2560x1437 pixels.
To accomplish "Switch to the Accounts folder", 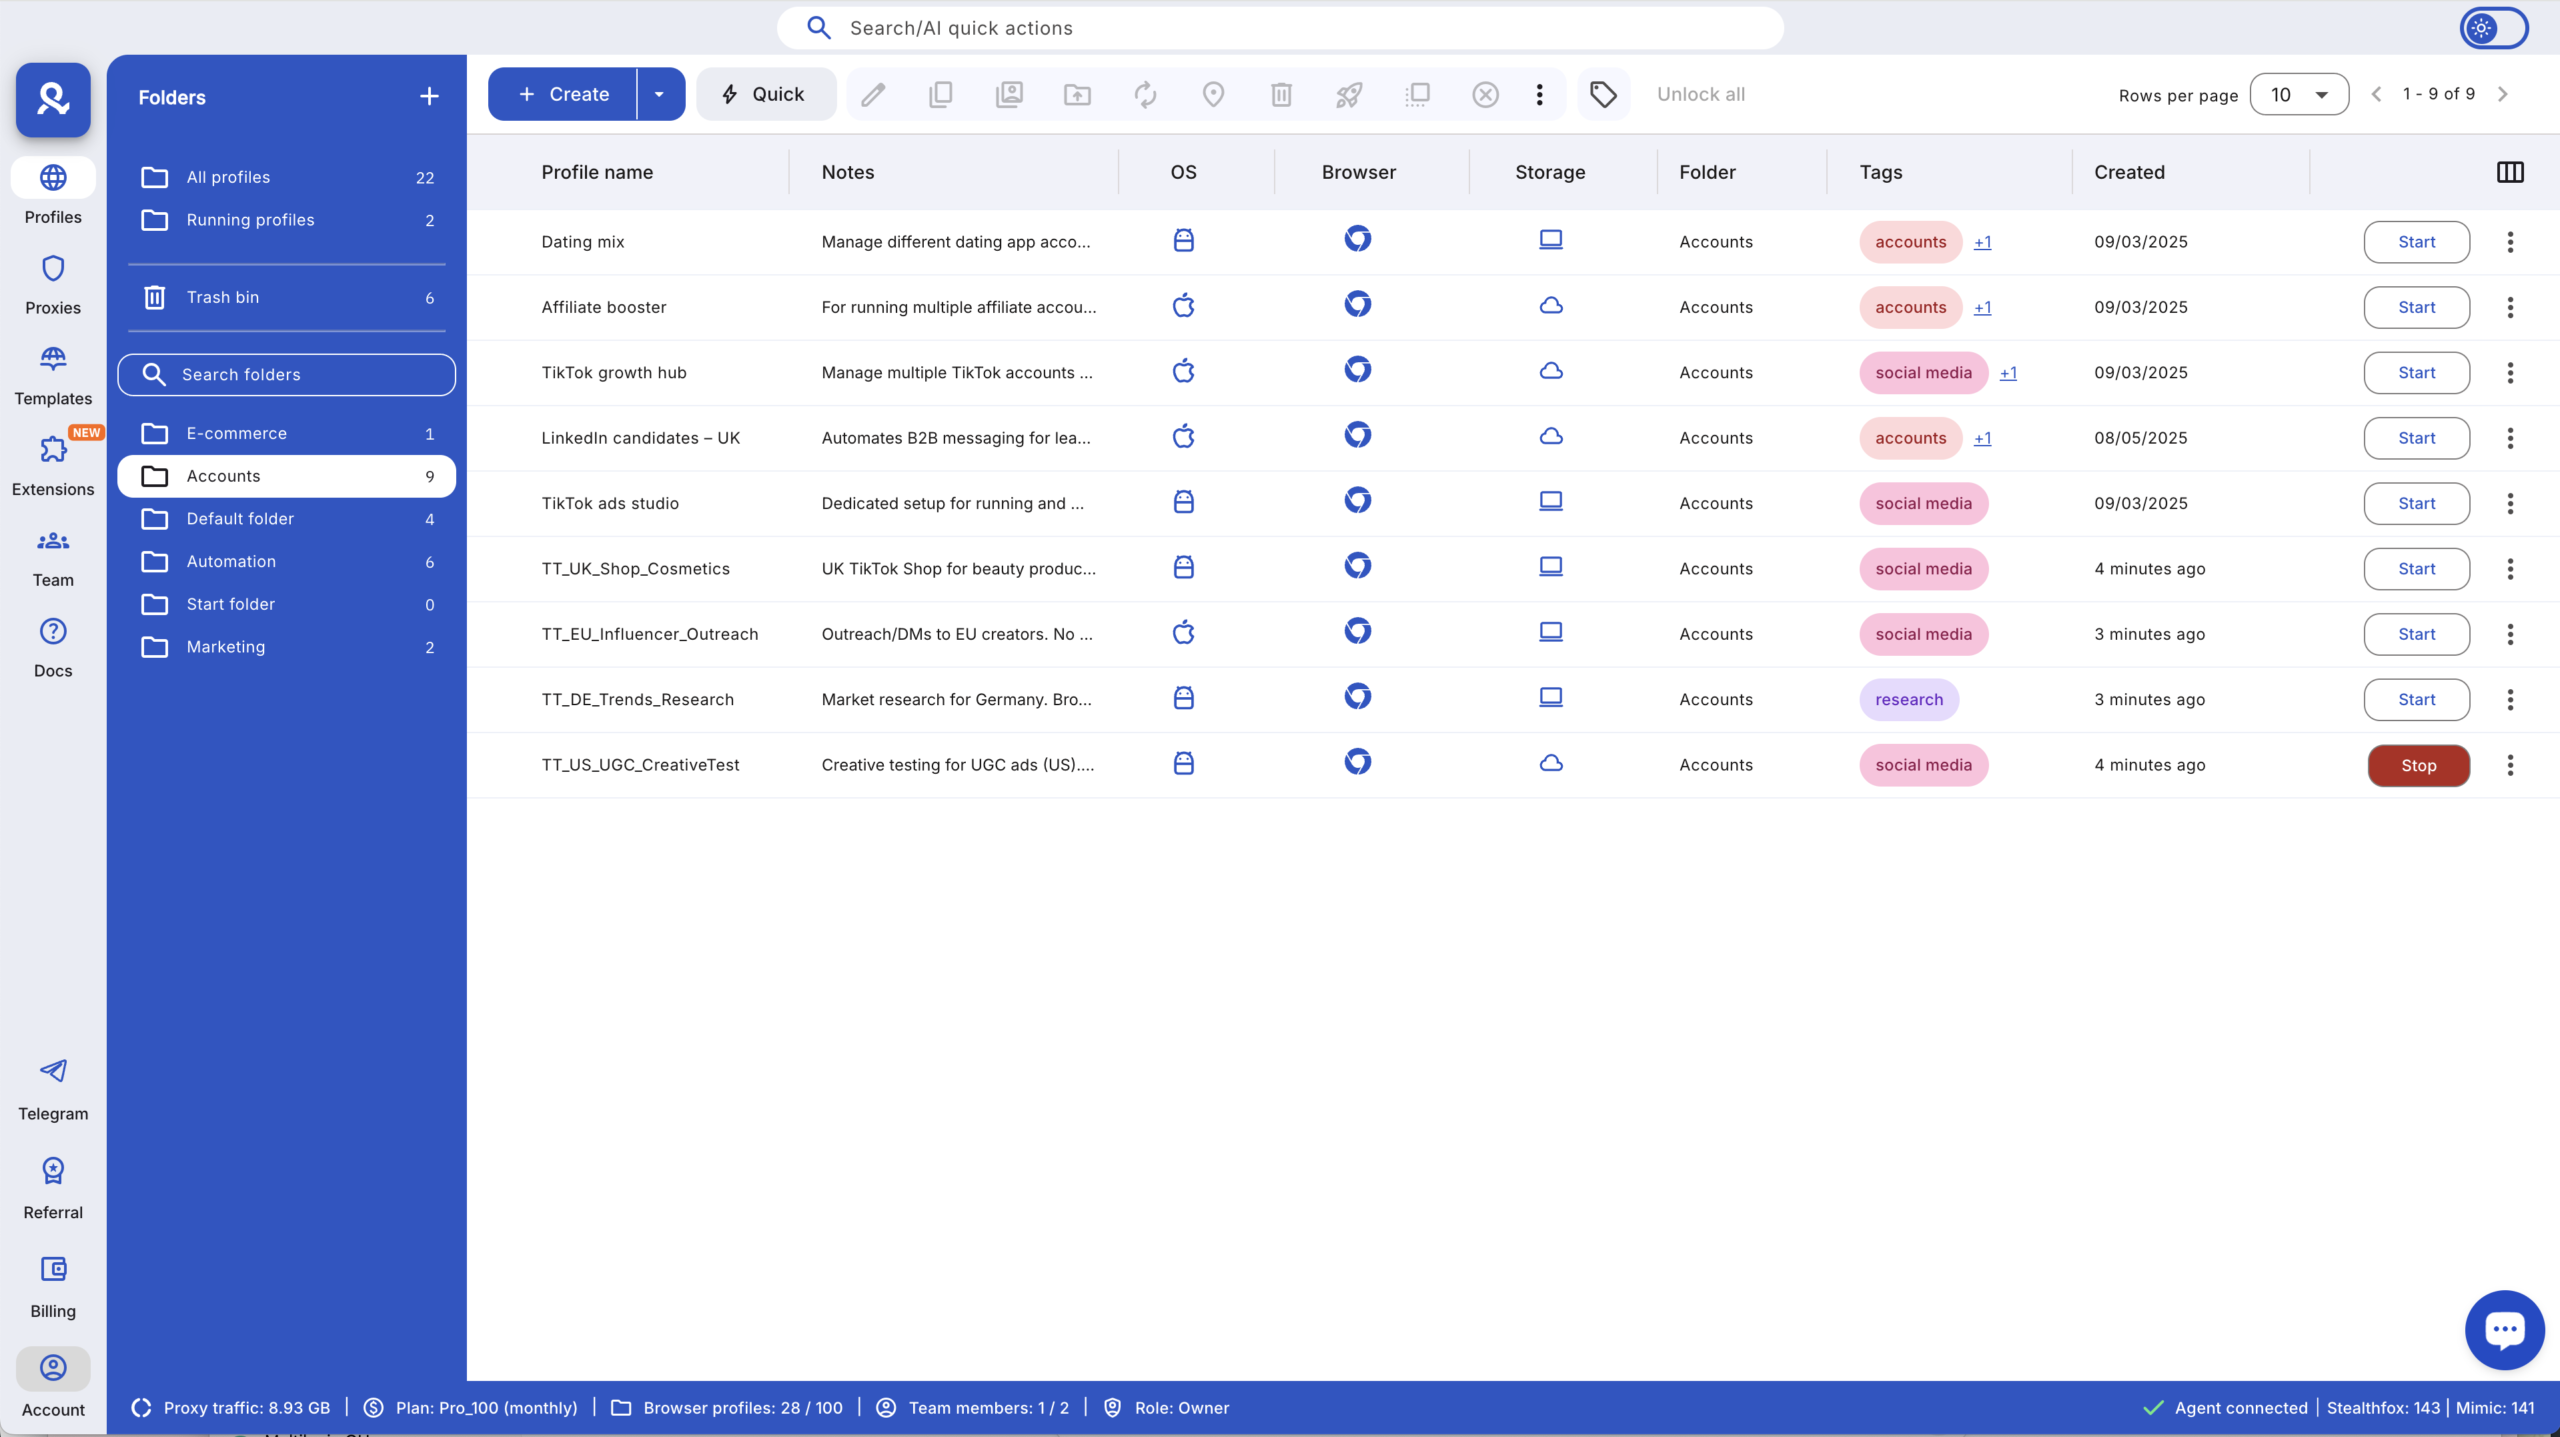I will click(223, 476).
